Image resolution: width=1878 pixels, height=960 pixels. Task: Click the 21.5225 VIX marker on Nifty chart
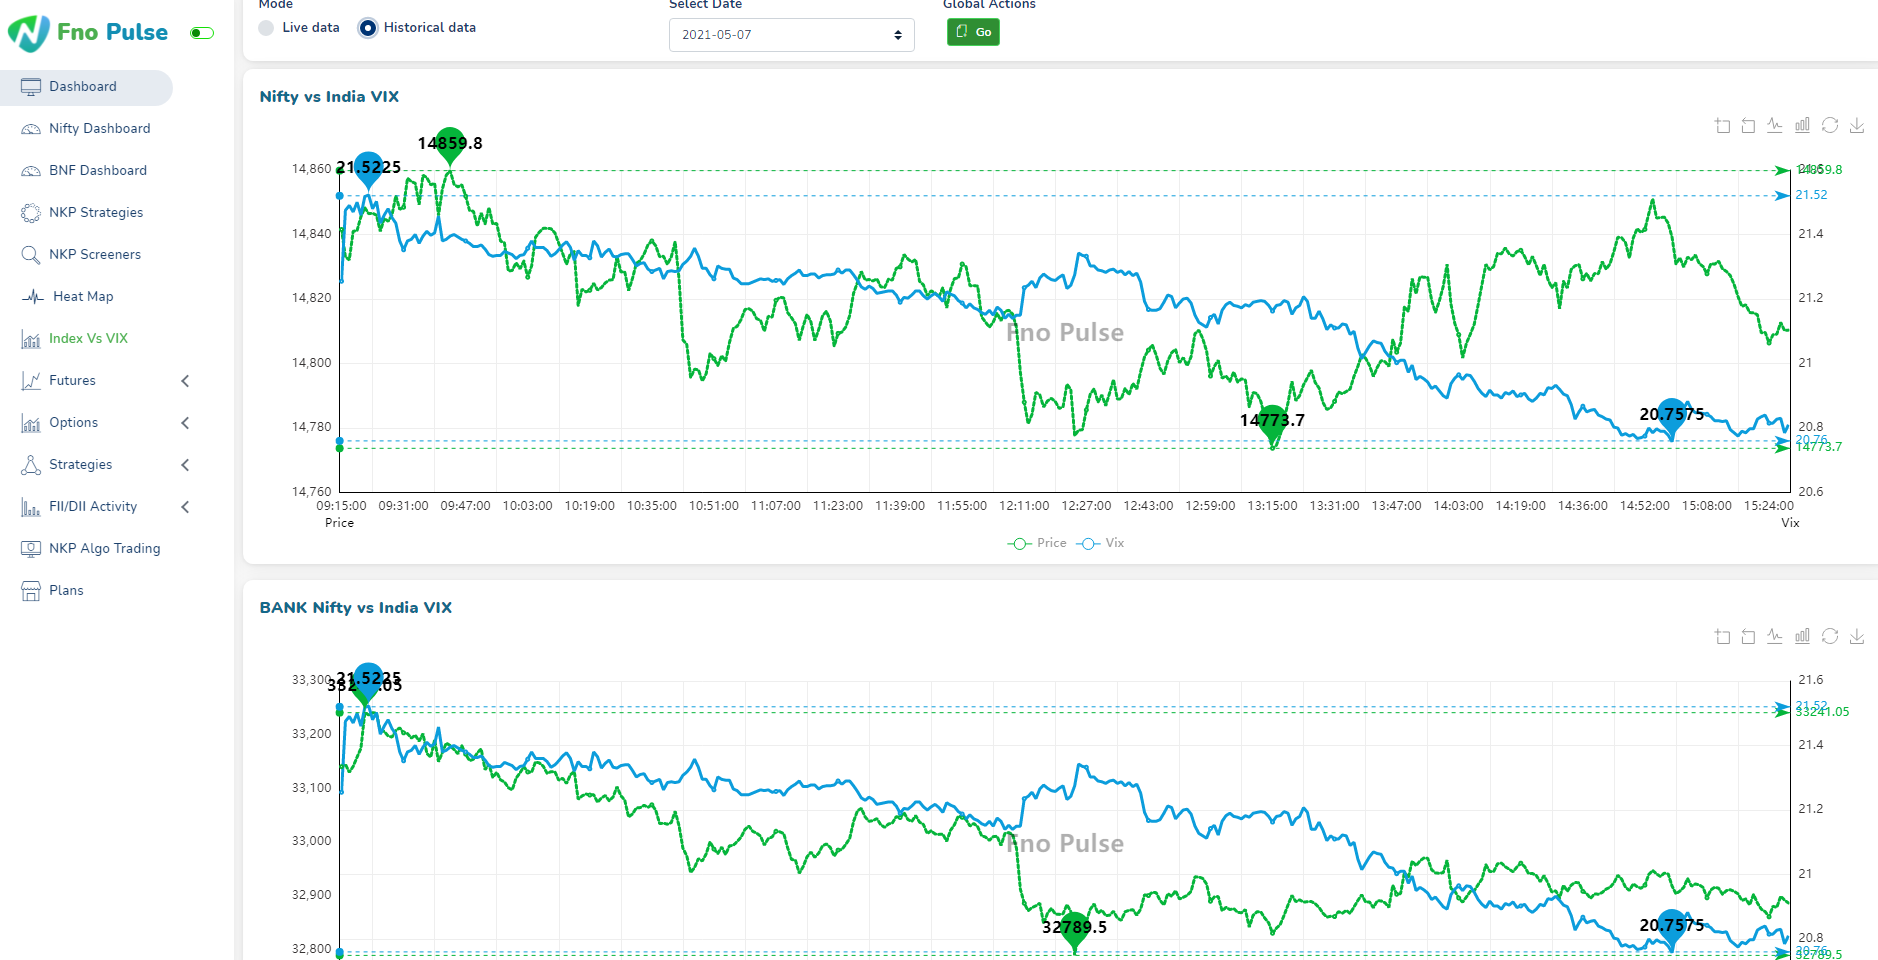368,171
